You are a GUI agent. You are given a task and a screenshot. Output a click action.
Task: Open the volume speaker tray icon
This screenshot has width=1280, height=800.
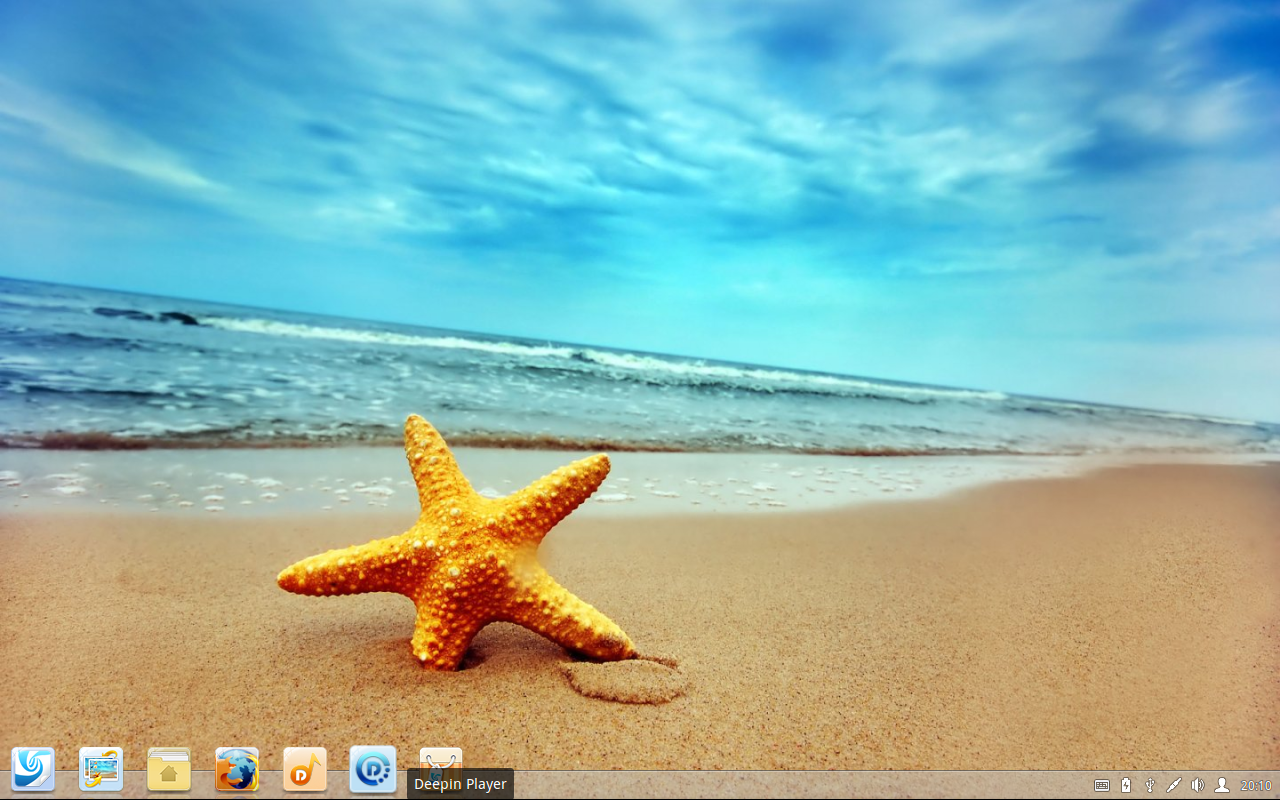[1198, 785]
